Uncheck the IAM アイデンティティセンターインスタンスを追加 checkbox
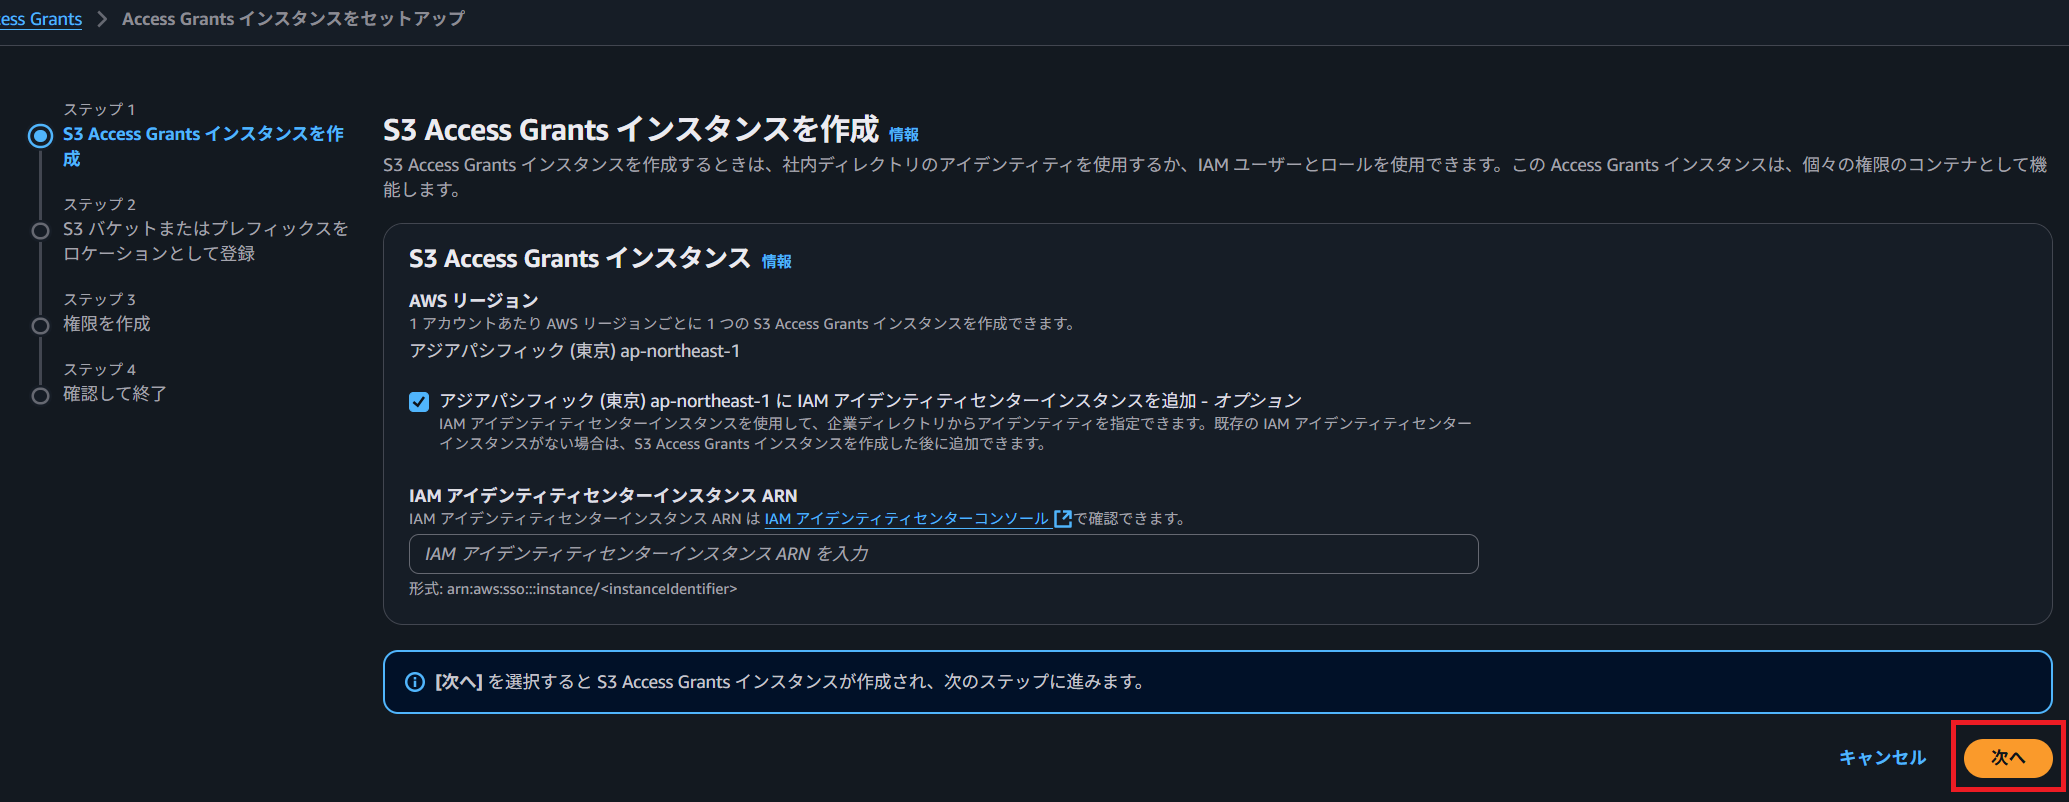 (419, 402)
